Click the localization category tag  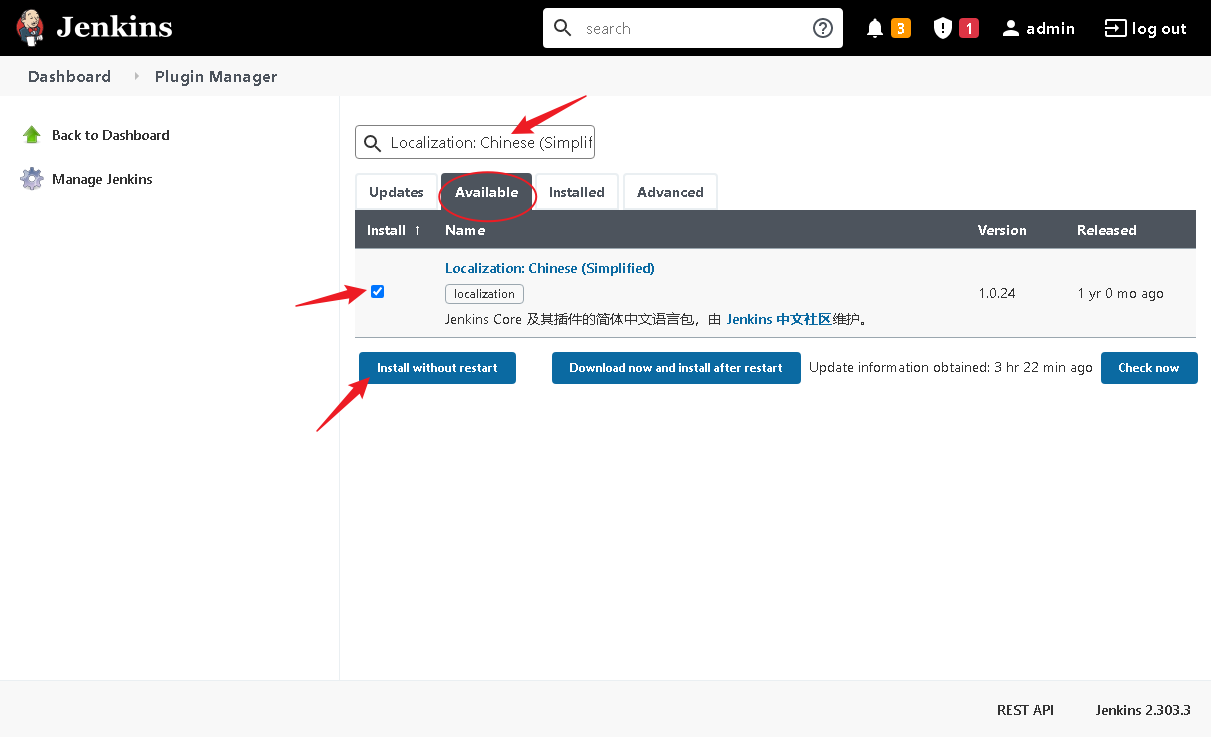pos(484,294)
